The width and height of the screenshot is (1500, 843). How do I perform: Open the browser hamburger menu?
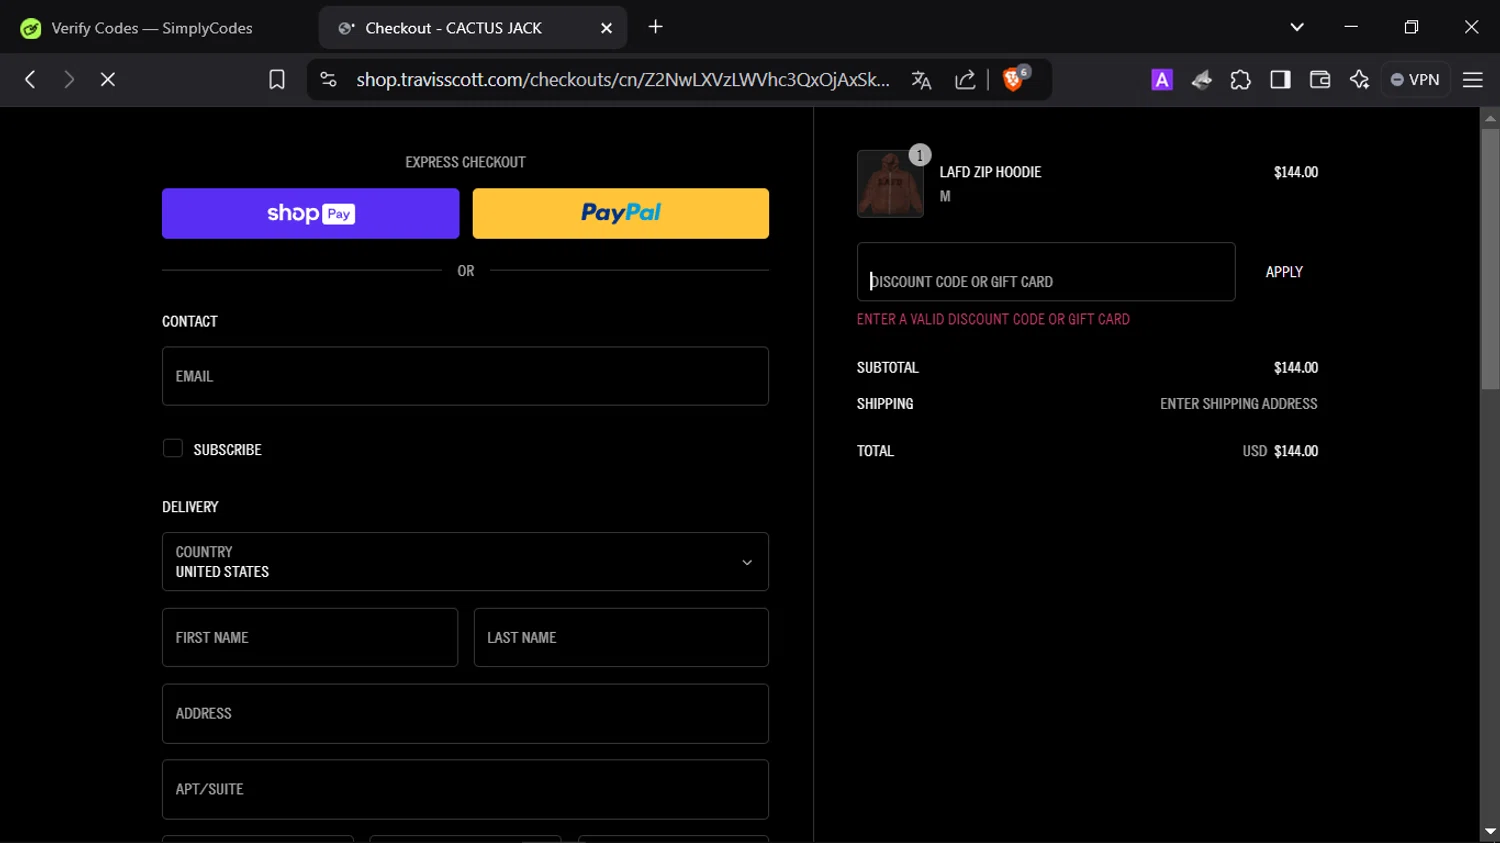[x=1473, y=80]
